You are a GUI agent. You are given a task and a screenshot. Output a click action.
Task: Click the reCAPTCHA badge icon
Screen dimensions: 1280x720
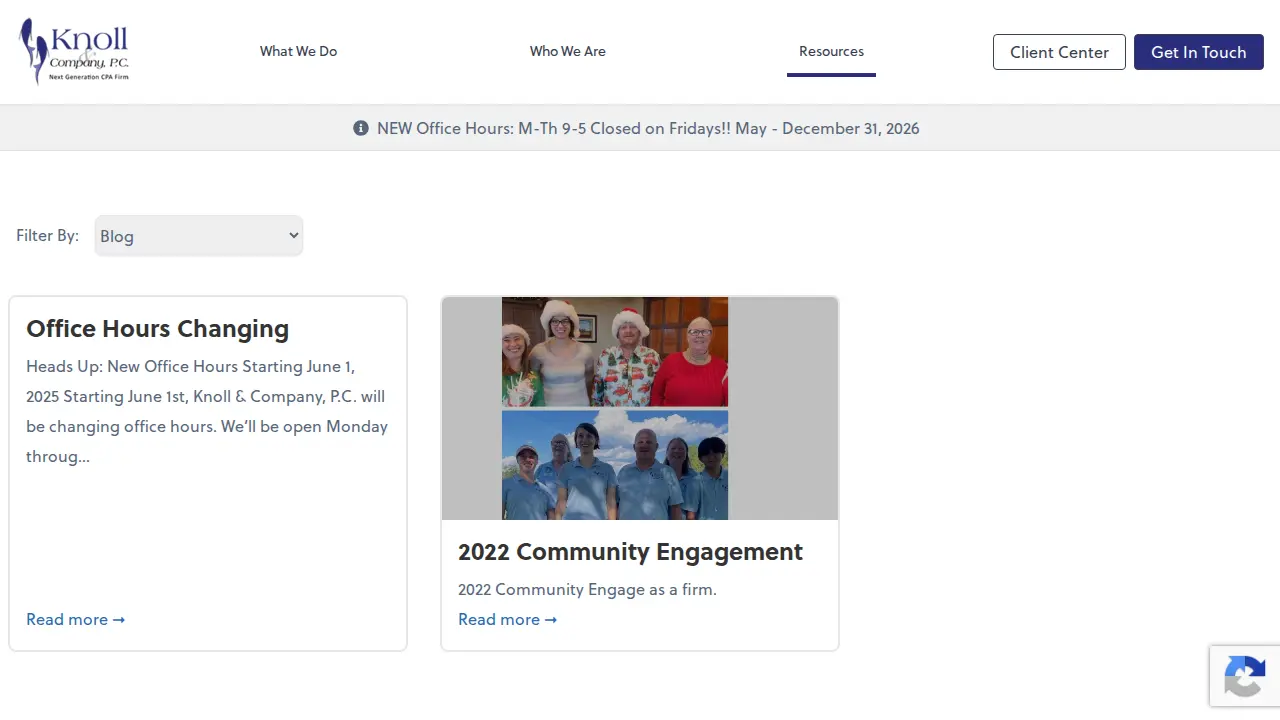coord(1245,676)
